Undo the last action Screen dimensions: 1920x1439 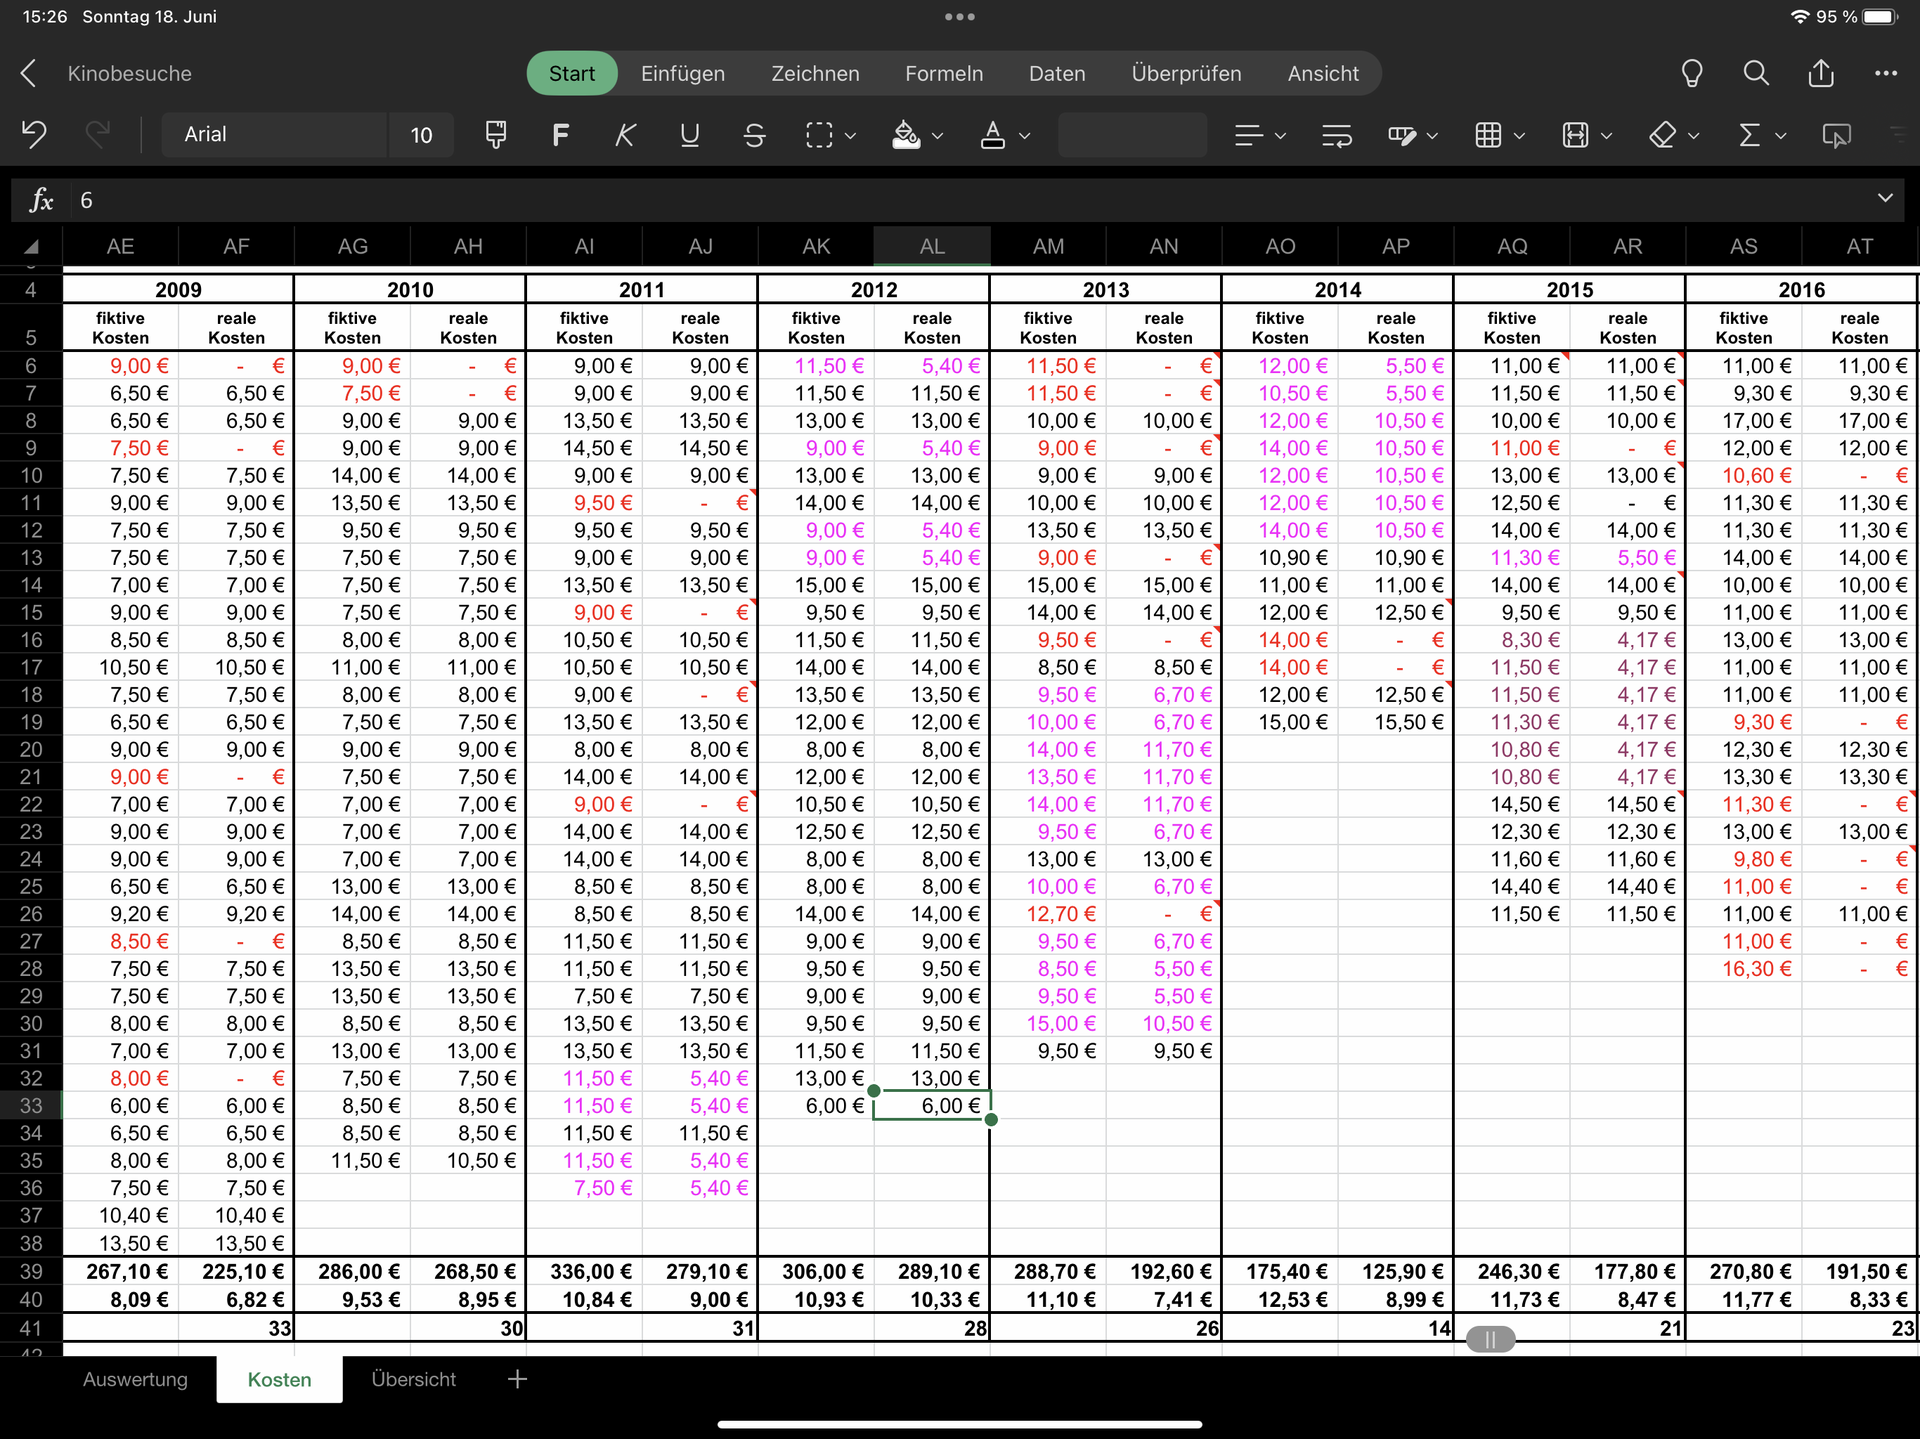click(34, 135)
